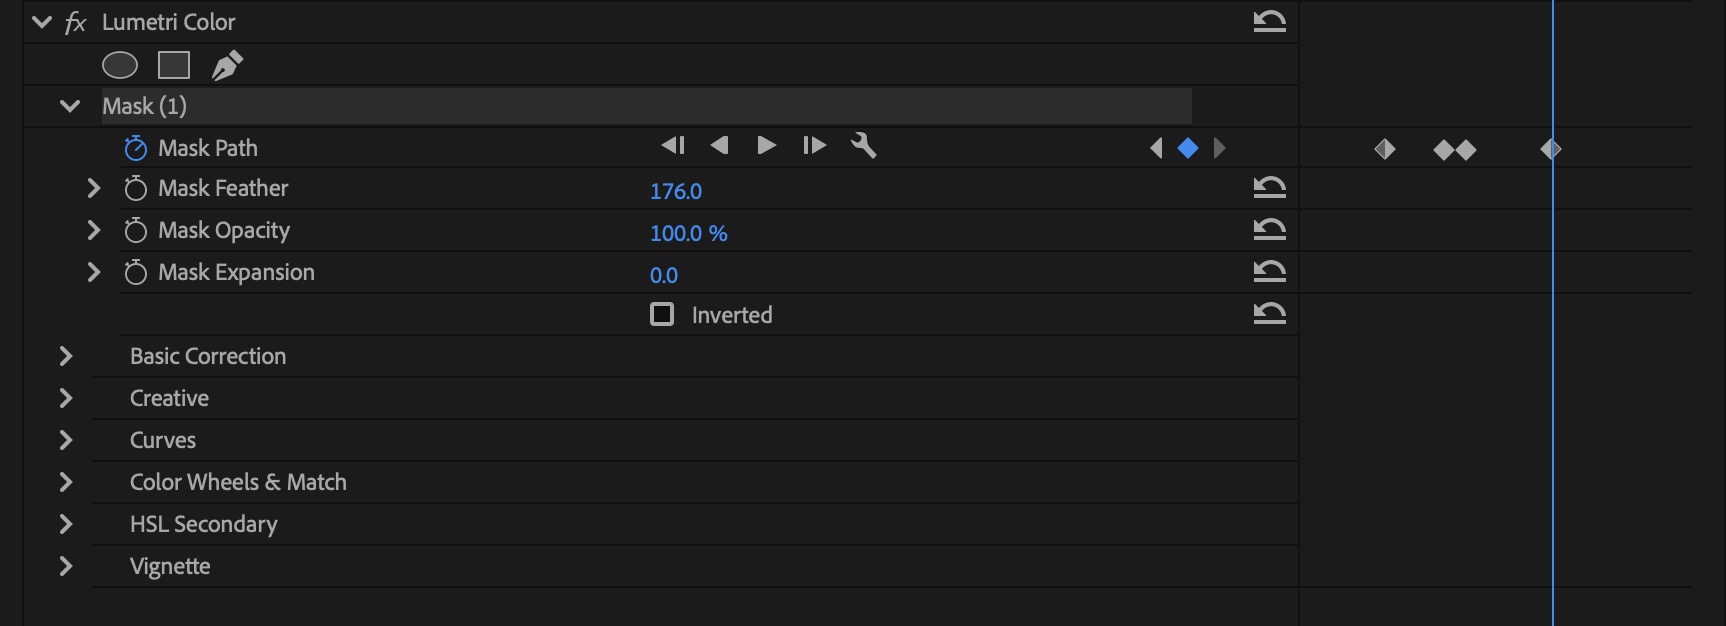
Task: Select the Creative label
Action: 169,398
